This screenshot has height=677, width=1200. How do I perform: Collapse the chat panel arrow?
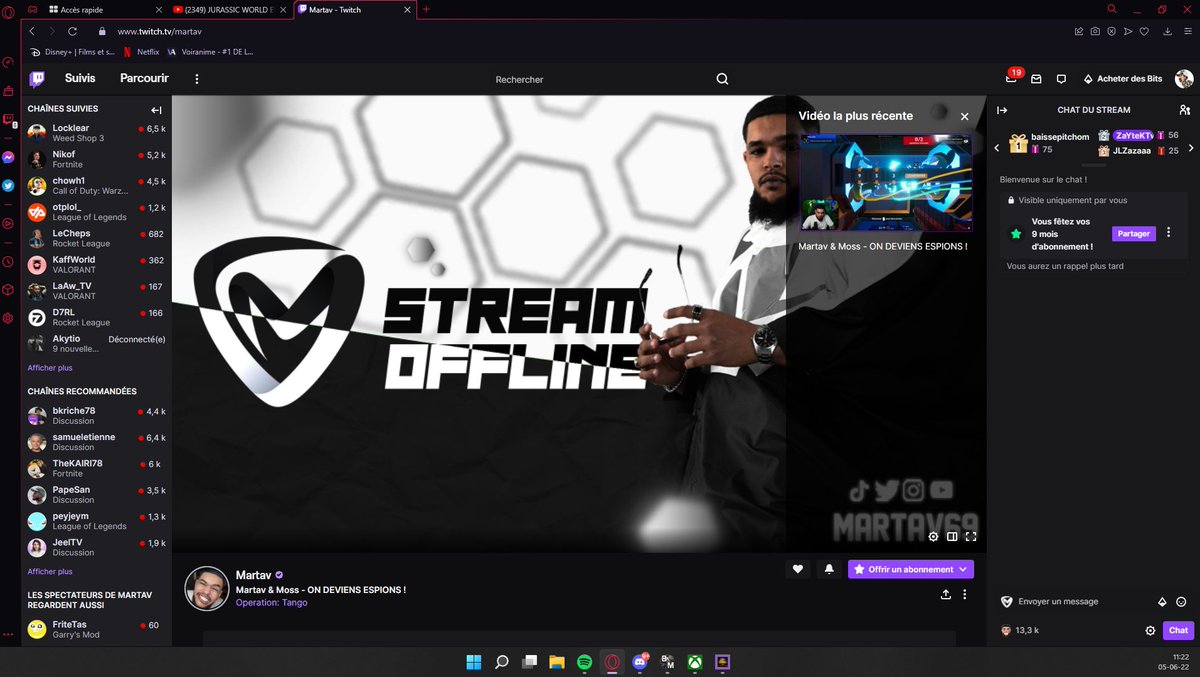tap(1002, 110)
